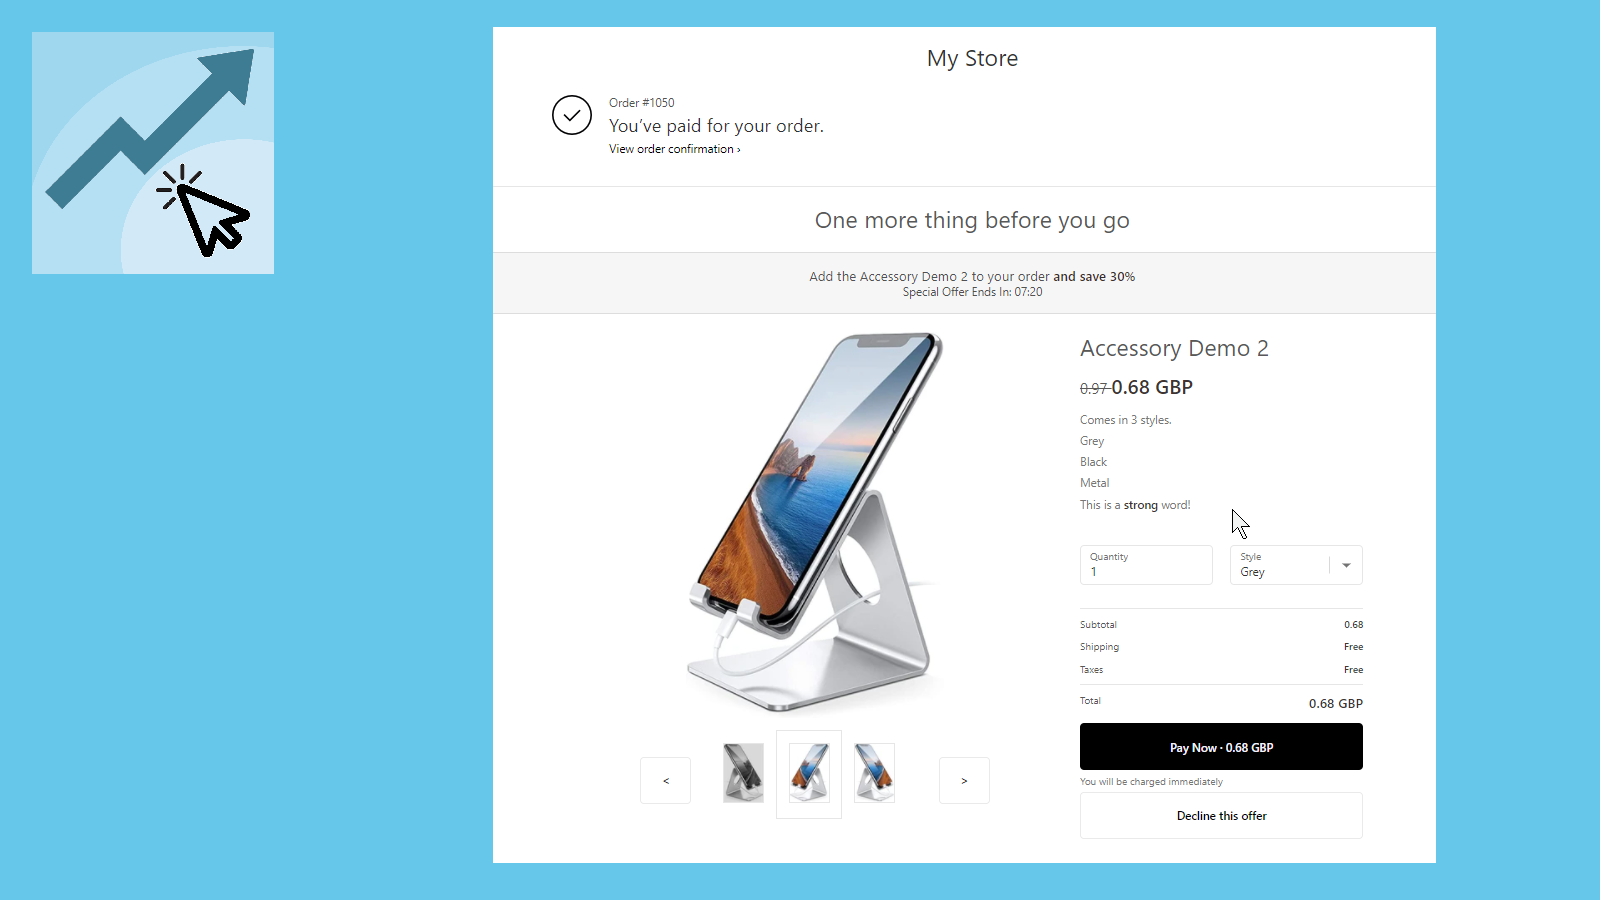Click the Style Grey combo box
This screenshot has height=900, width=1600.
point(1296,565)
